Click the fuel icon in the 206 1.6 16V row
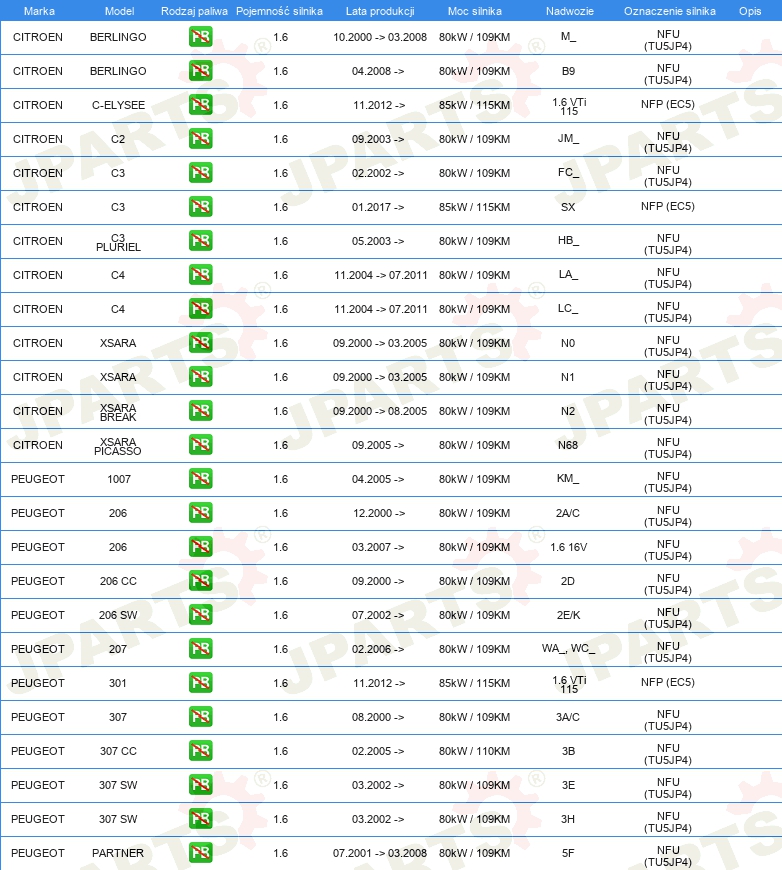The height and width of the screenshot is (870, 782). [x=200, y=547]
